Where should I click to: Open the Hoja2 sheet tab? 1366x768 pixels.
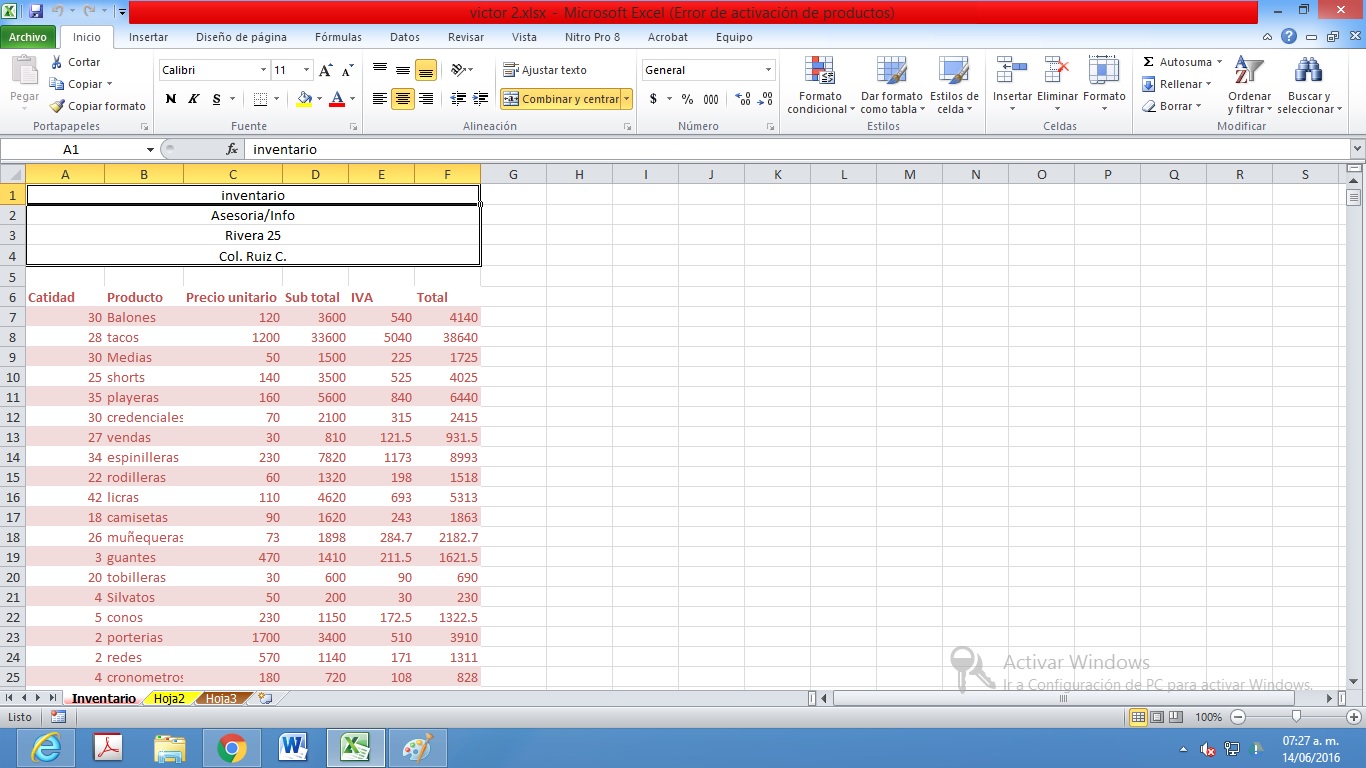[x=168, y=698]
